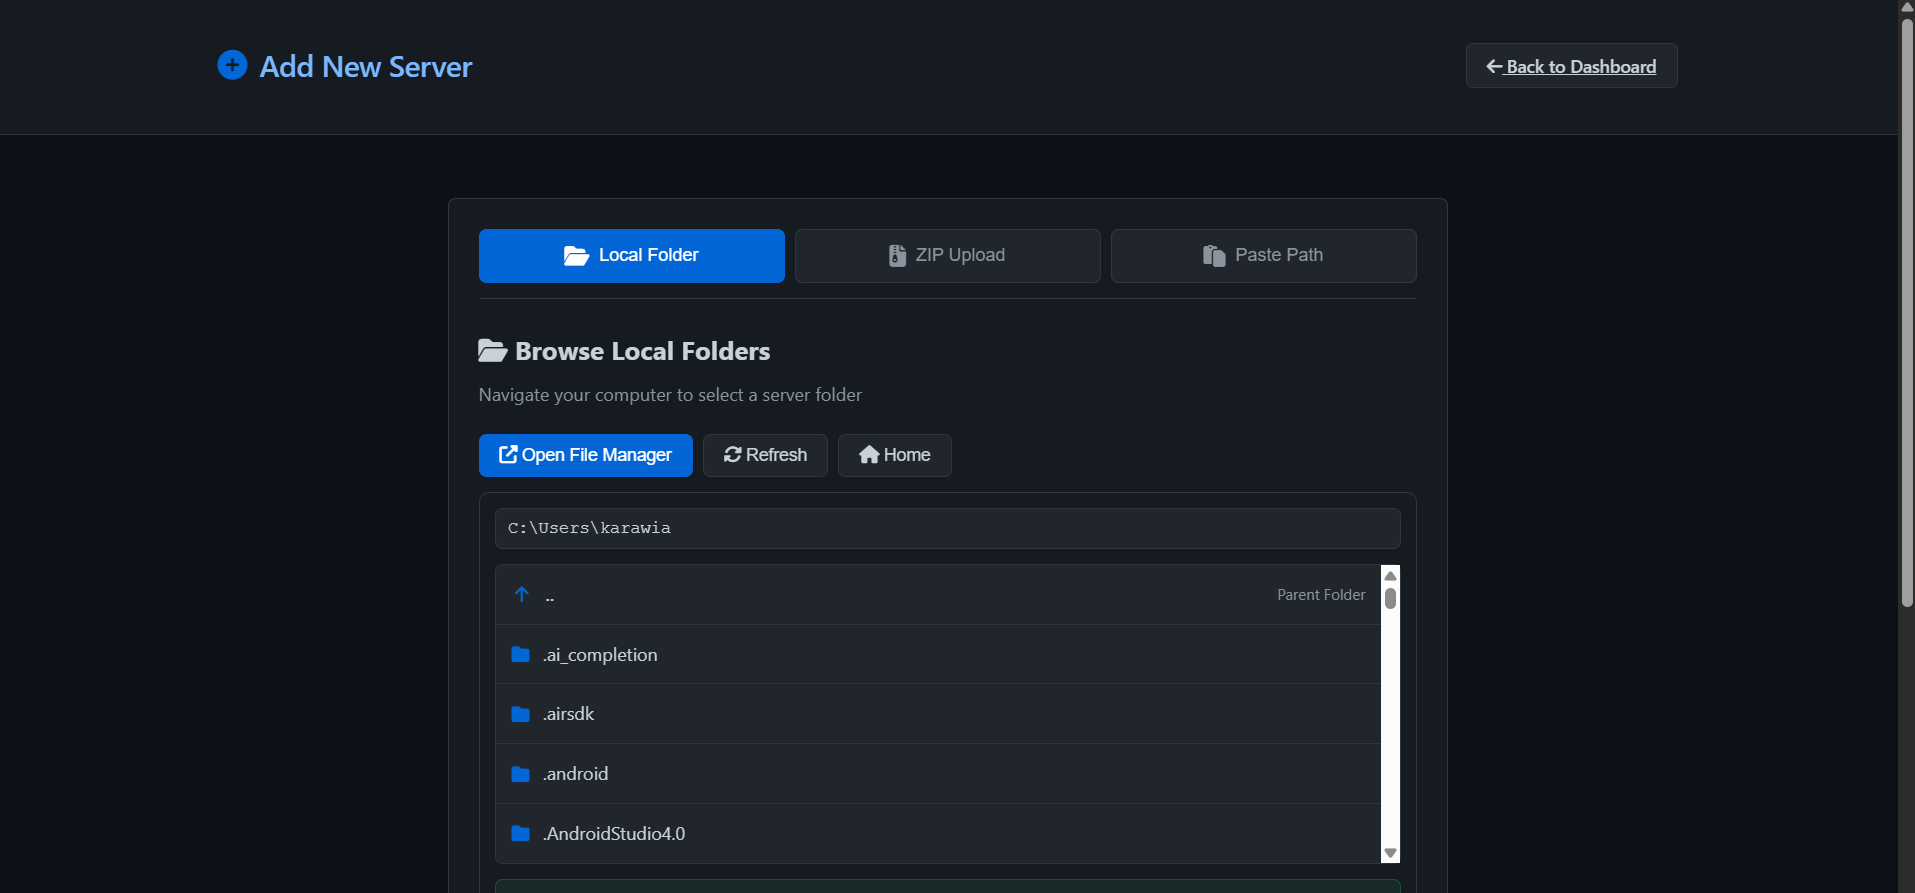This screenshot has height=893, width=1915.
Task: Click the current path field C:\Users\karawia
Action: (x=947, y=528)
